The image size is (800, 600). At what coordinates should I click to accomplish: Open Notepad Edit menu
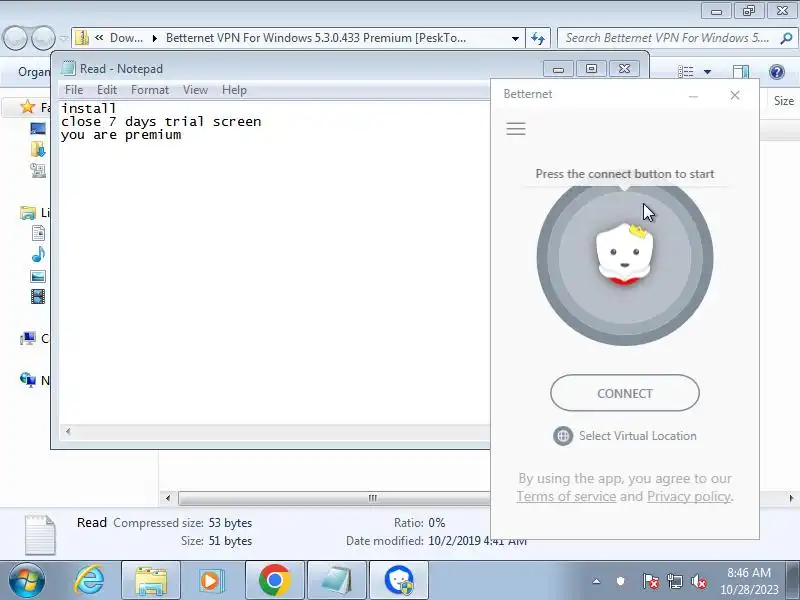[x=107, y=90]
